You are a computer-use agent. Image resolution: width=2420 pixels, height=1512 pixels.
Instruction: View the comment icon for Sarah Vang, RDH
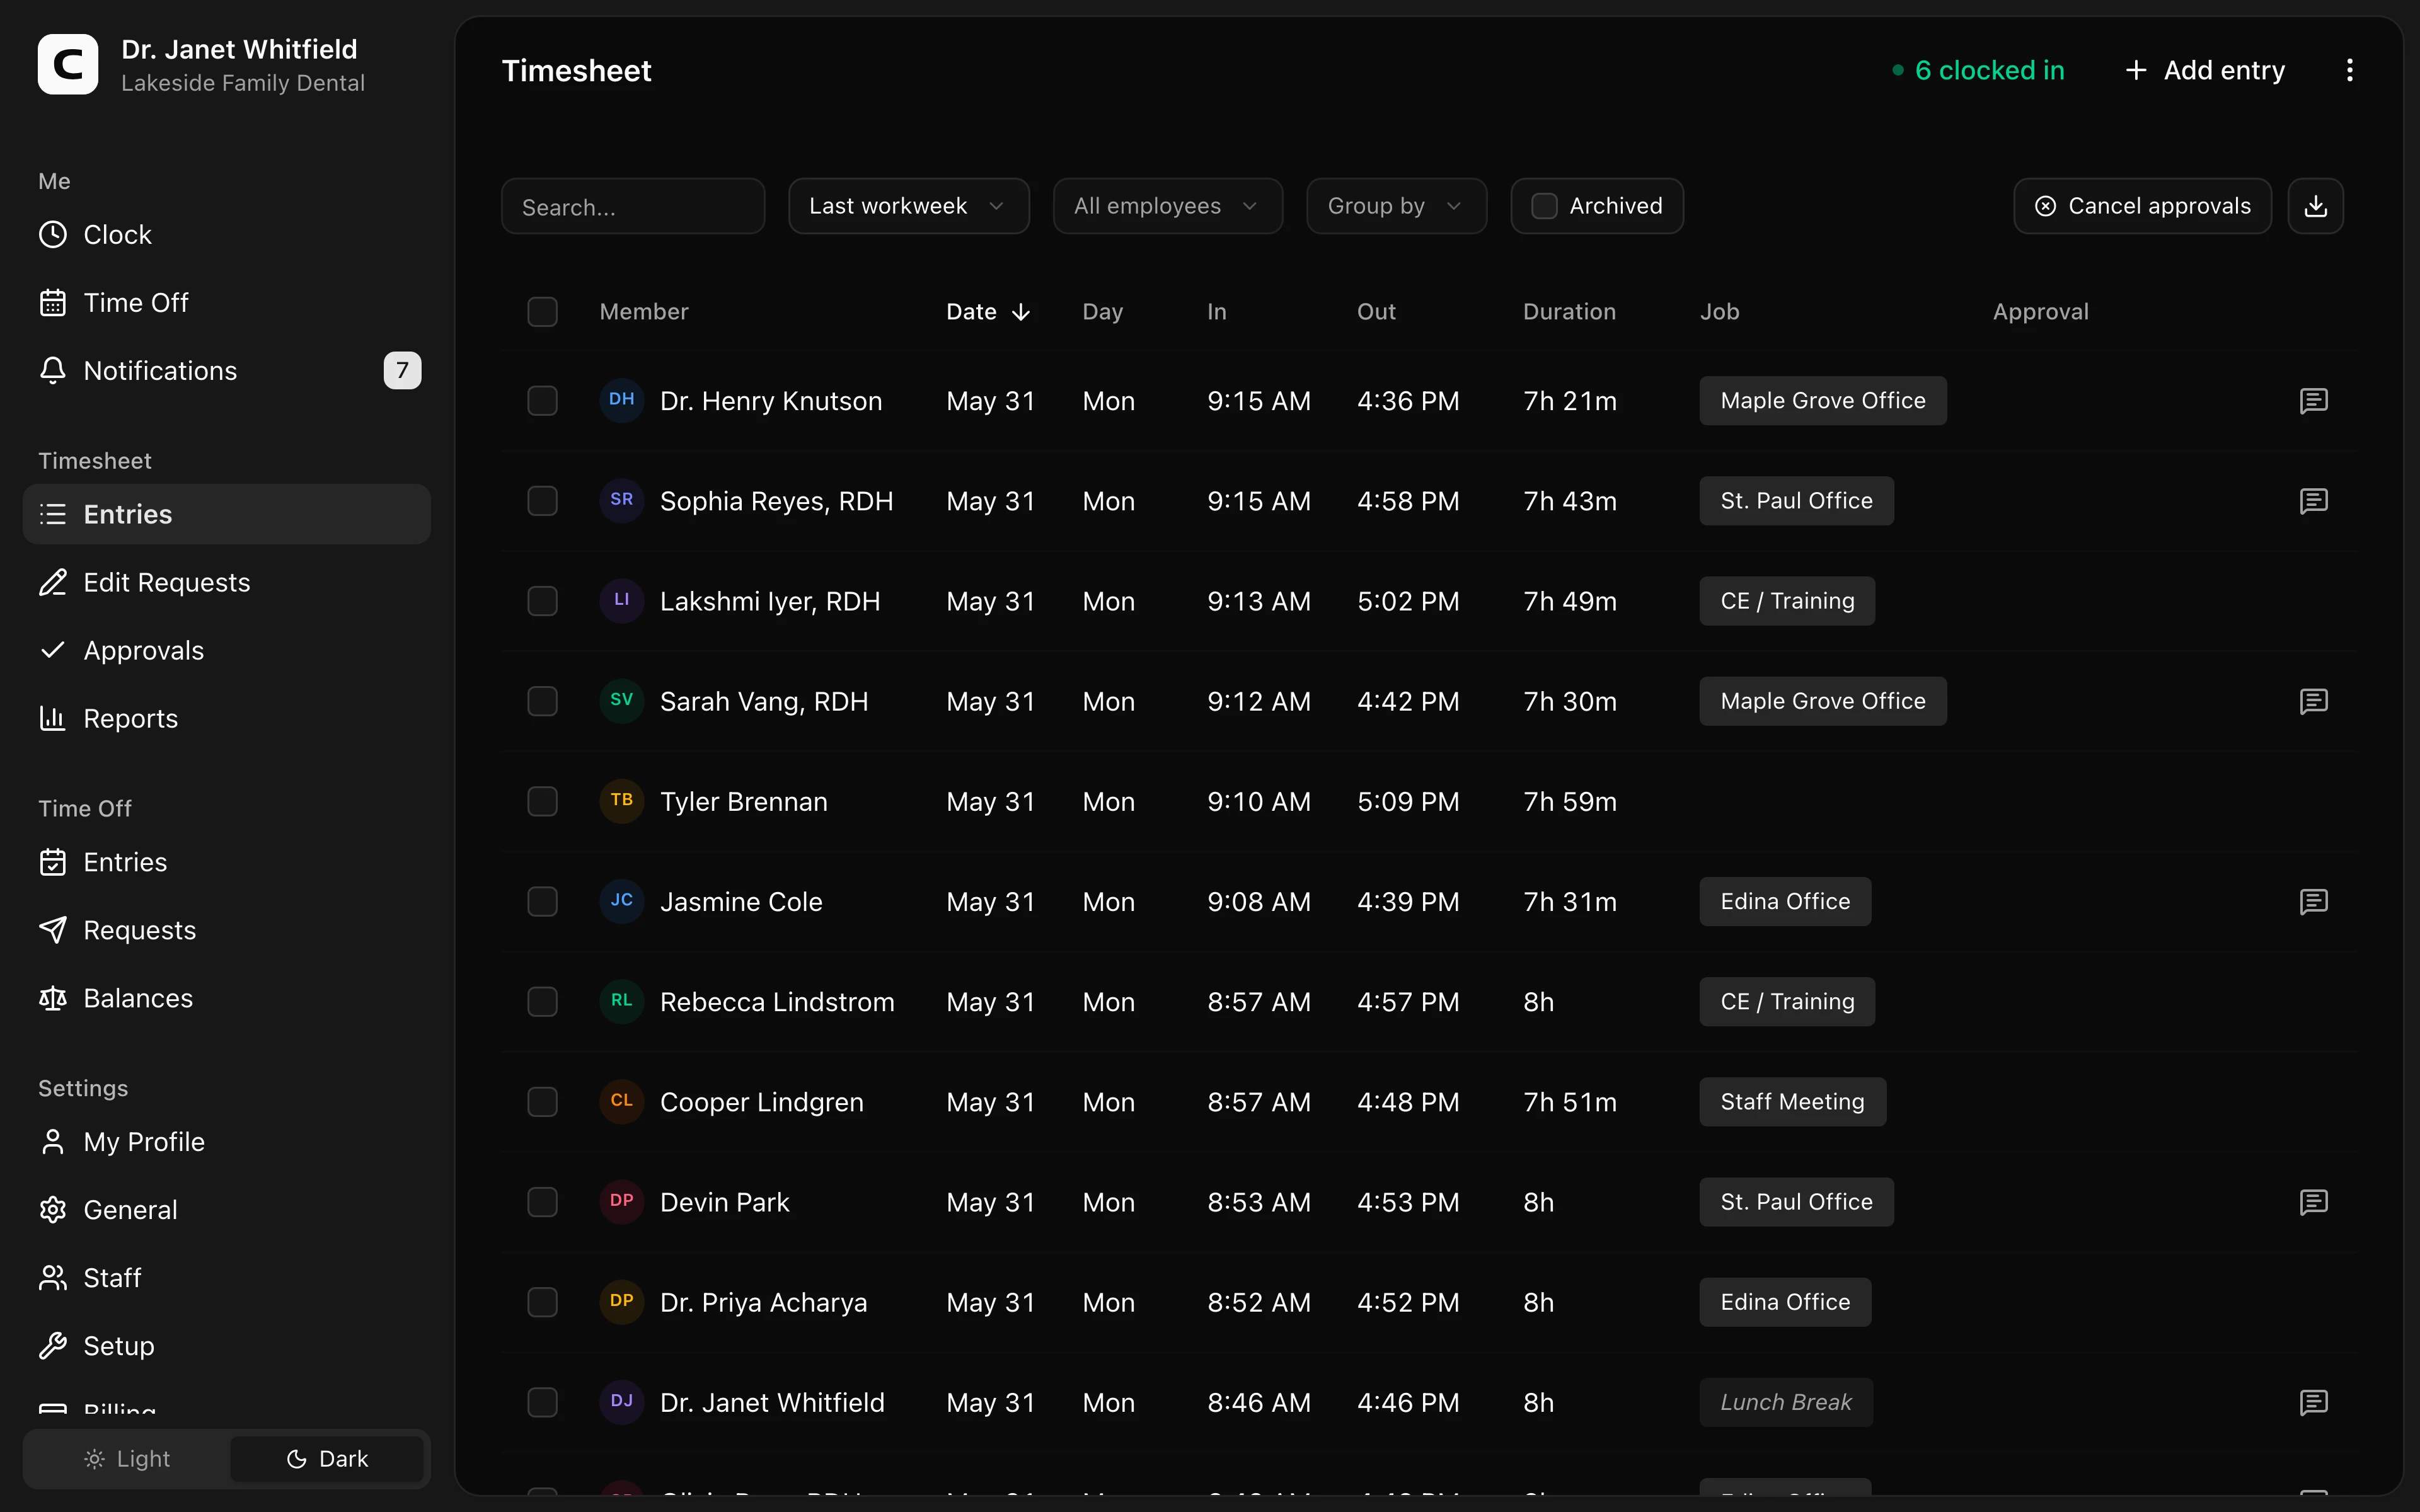2314,701
